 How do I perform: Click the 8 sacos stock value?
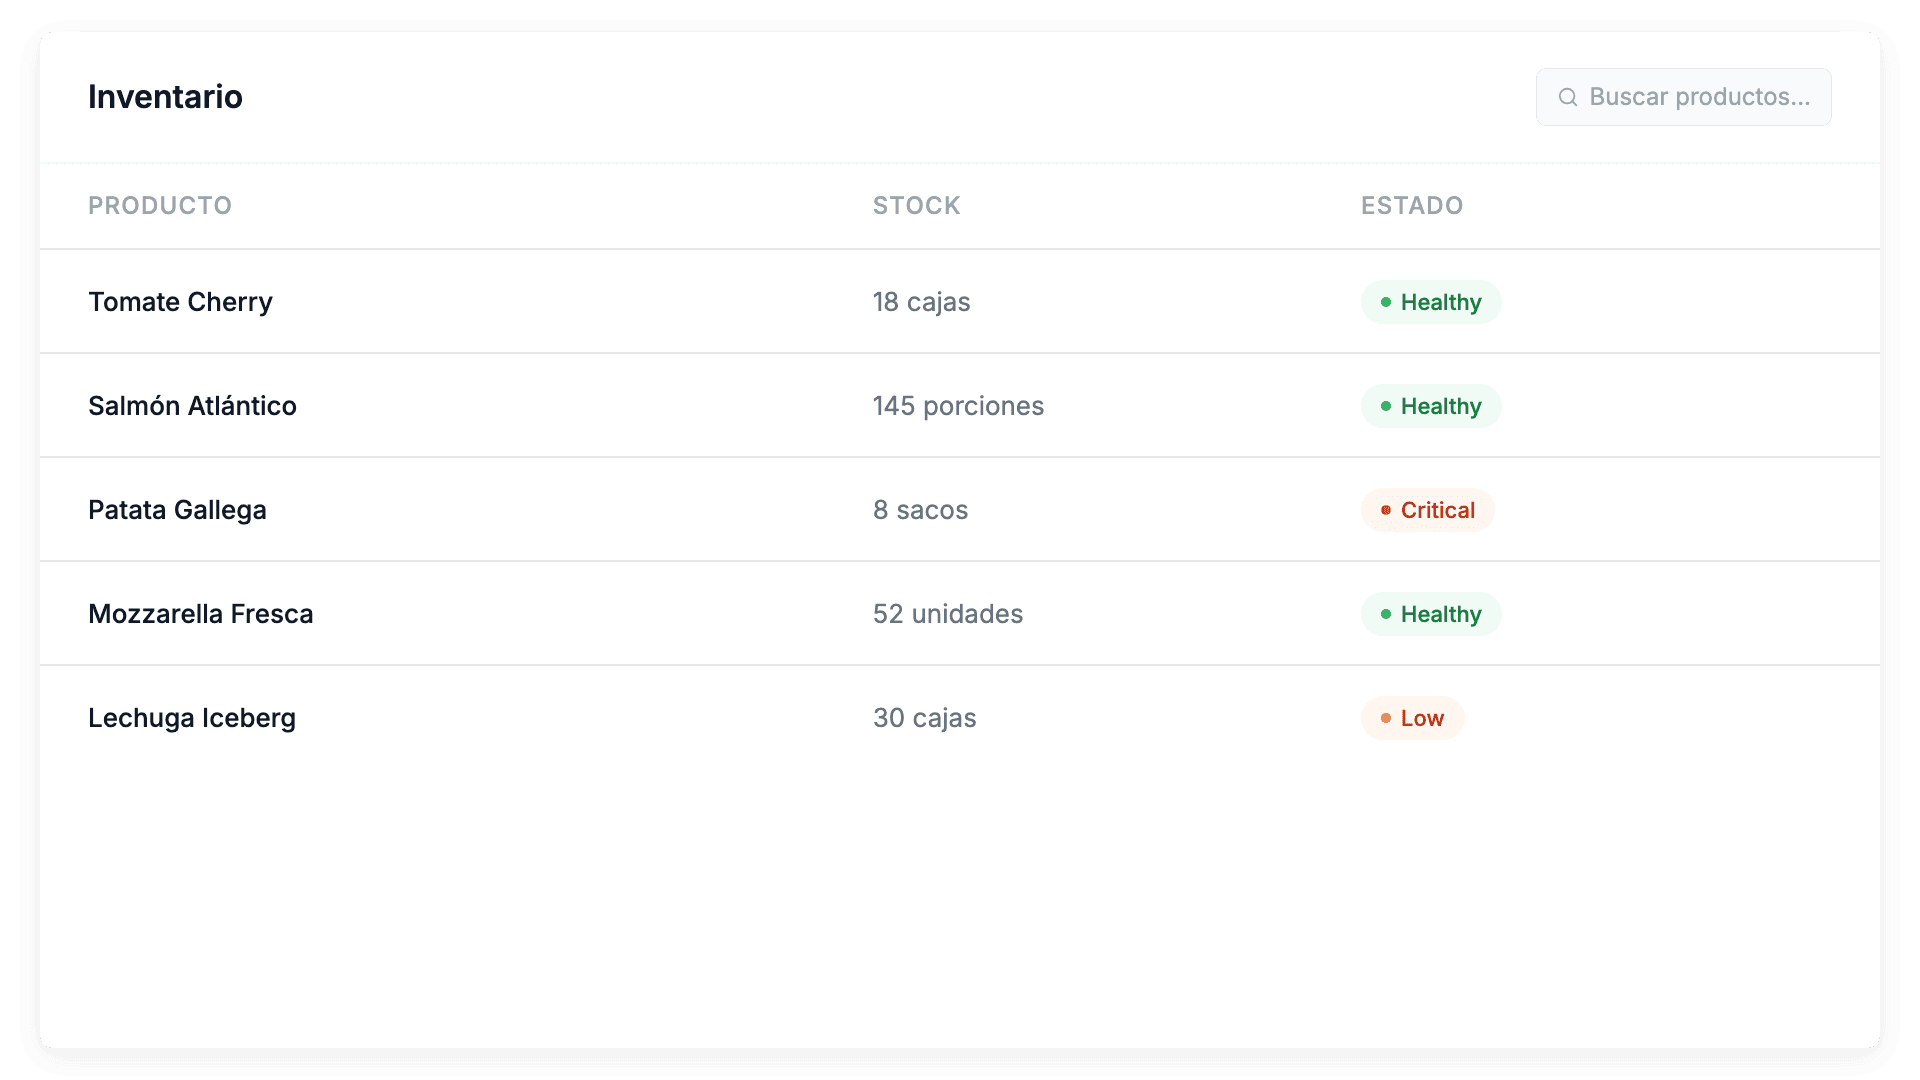[920, 510]
